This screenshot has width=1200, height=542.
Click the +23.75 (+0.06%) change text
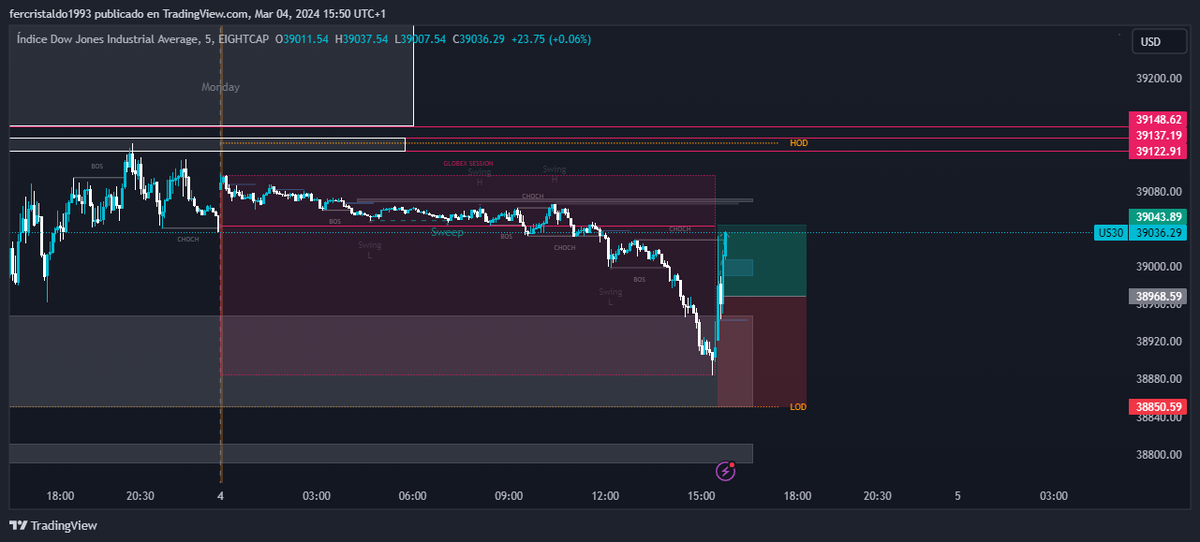click(551, 39)
